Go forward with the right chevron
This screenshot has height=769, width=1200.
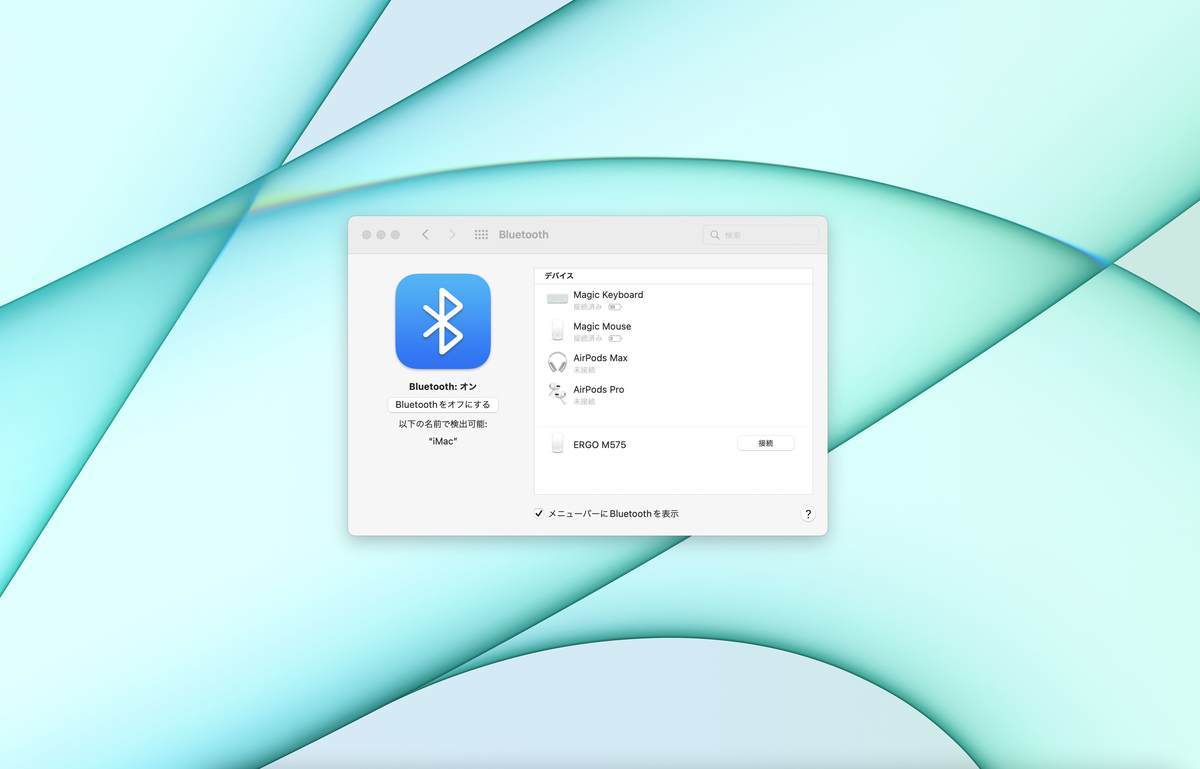(452, 234)
